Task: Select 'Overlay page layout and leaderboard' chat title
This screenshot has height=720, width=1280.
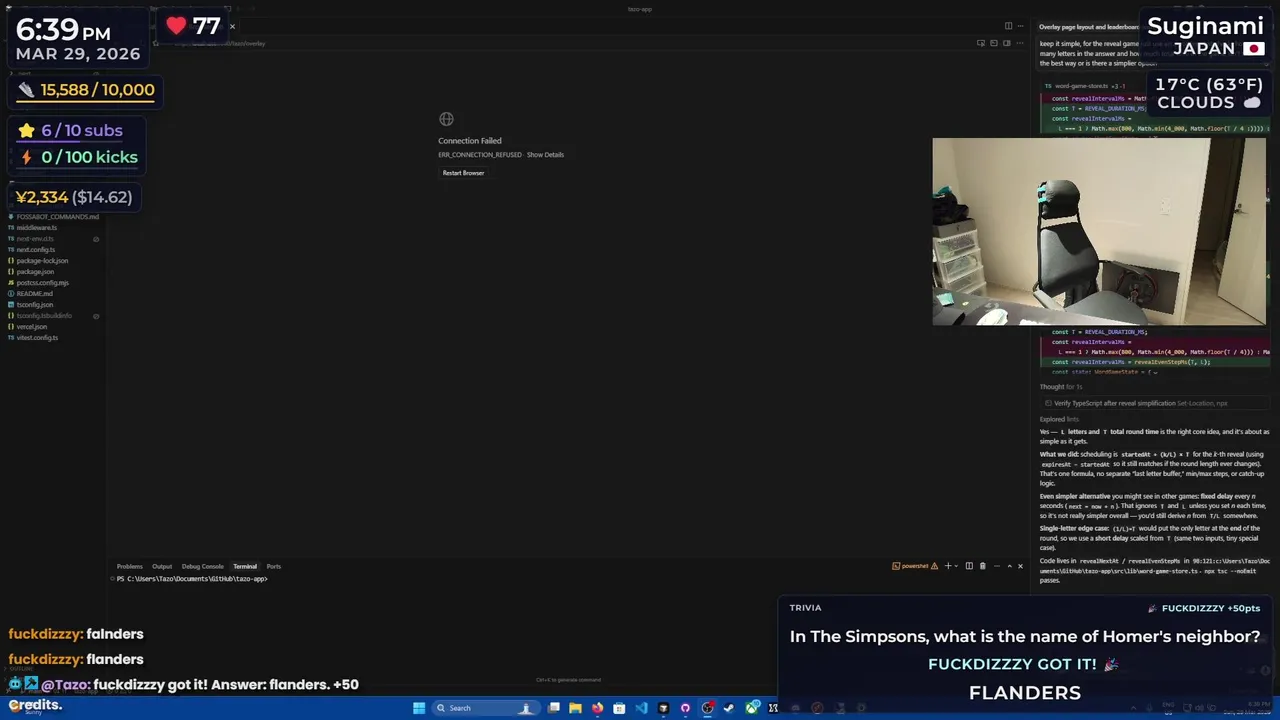Action: pos(1088,27)
